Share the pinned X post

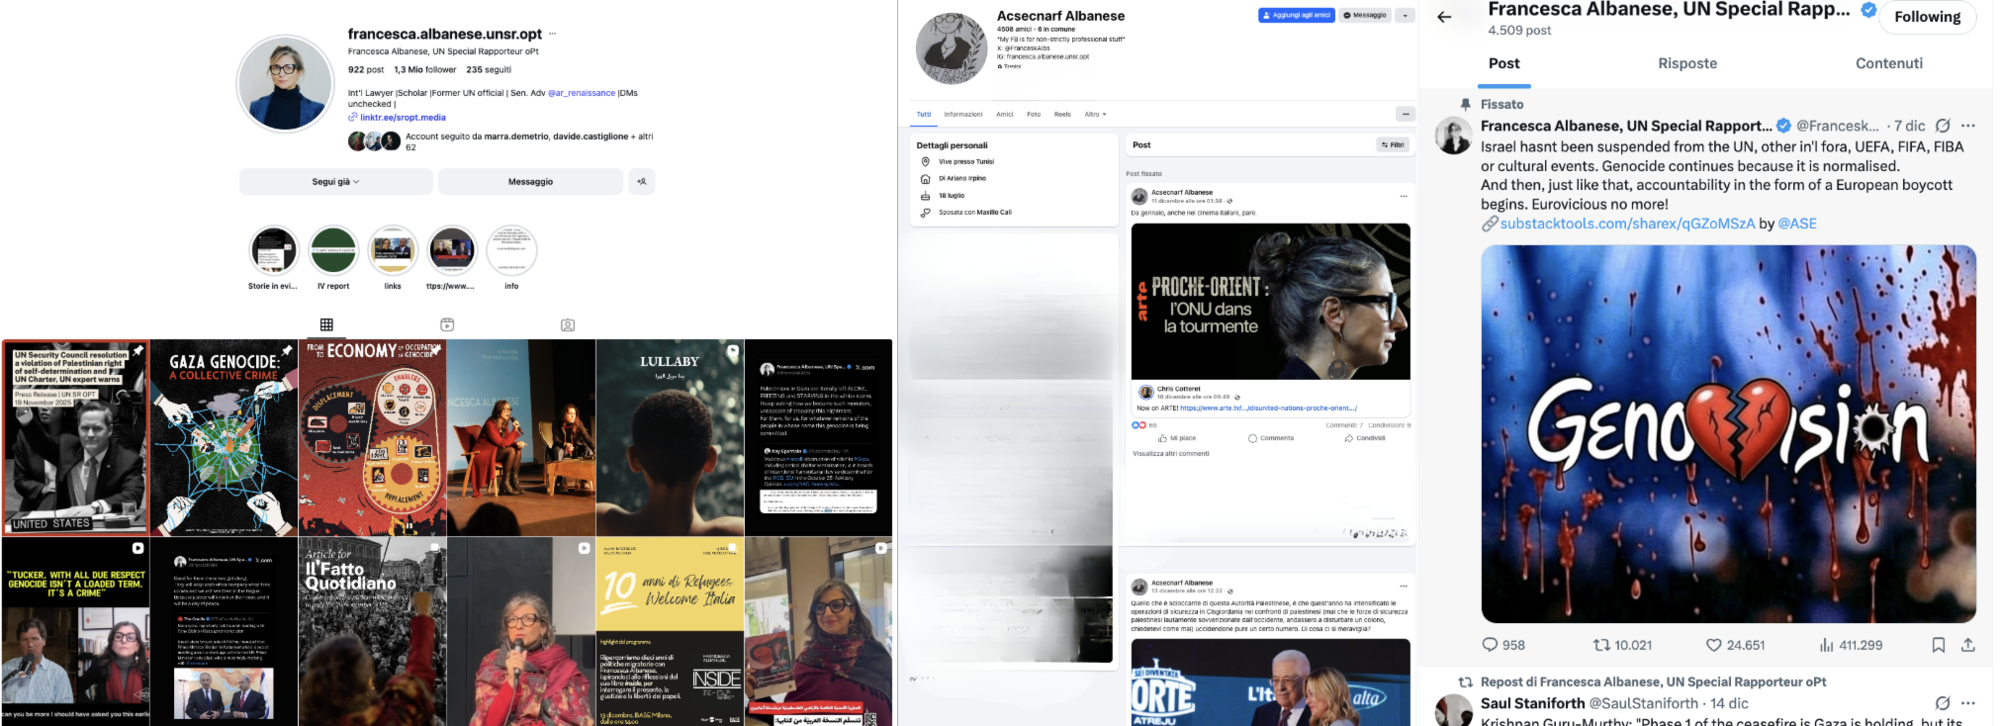pos(1968,645)
